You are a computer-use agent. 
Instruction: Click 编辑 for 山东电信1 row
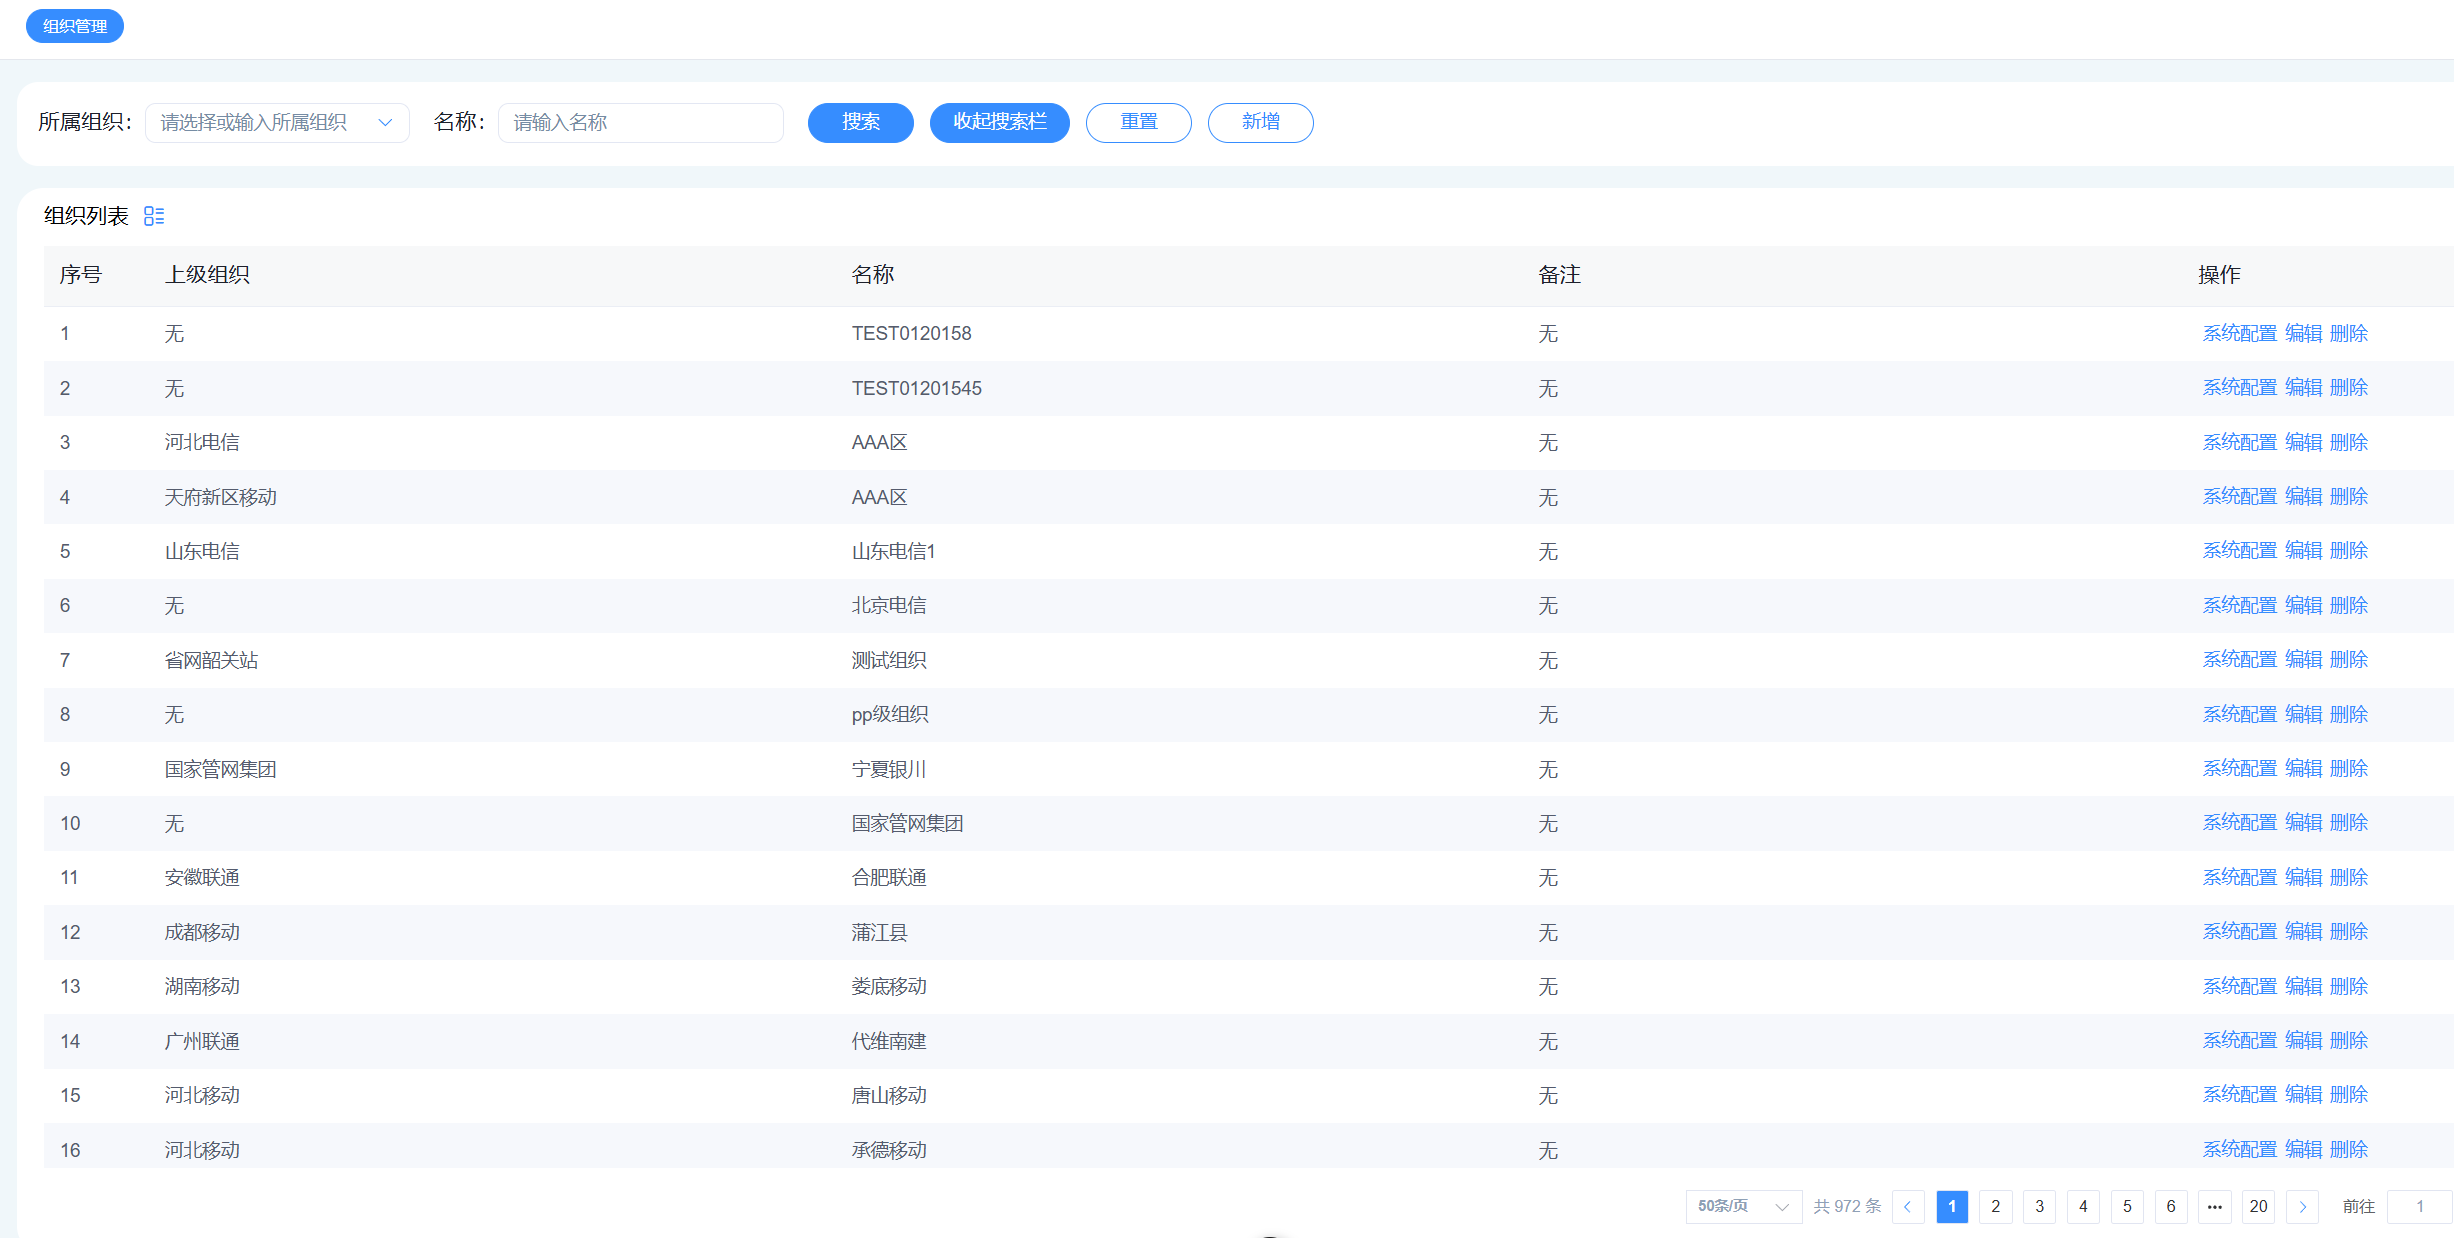click(x=2303, y=551)
